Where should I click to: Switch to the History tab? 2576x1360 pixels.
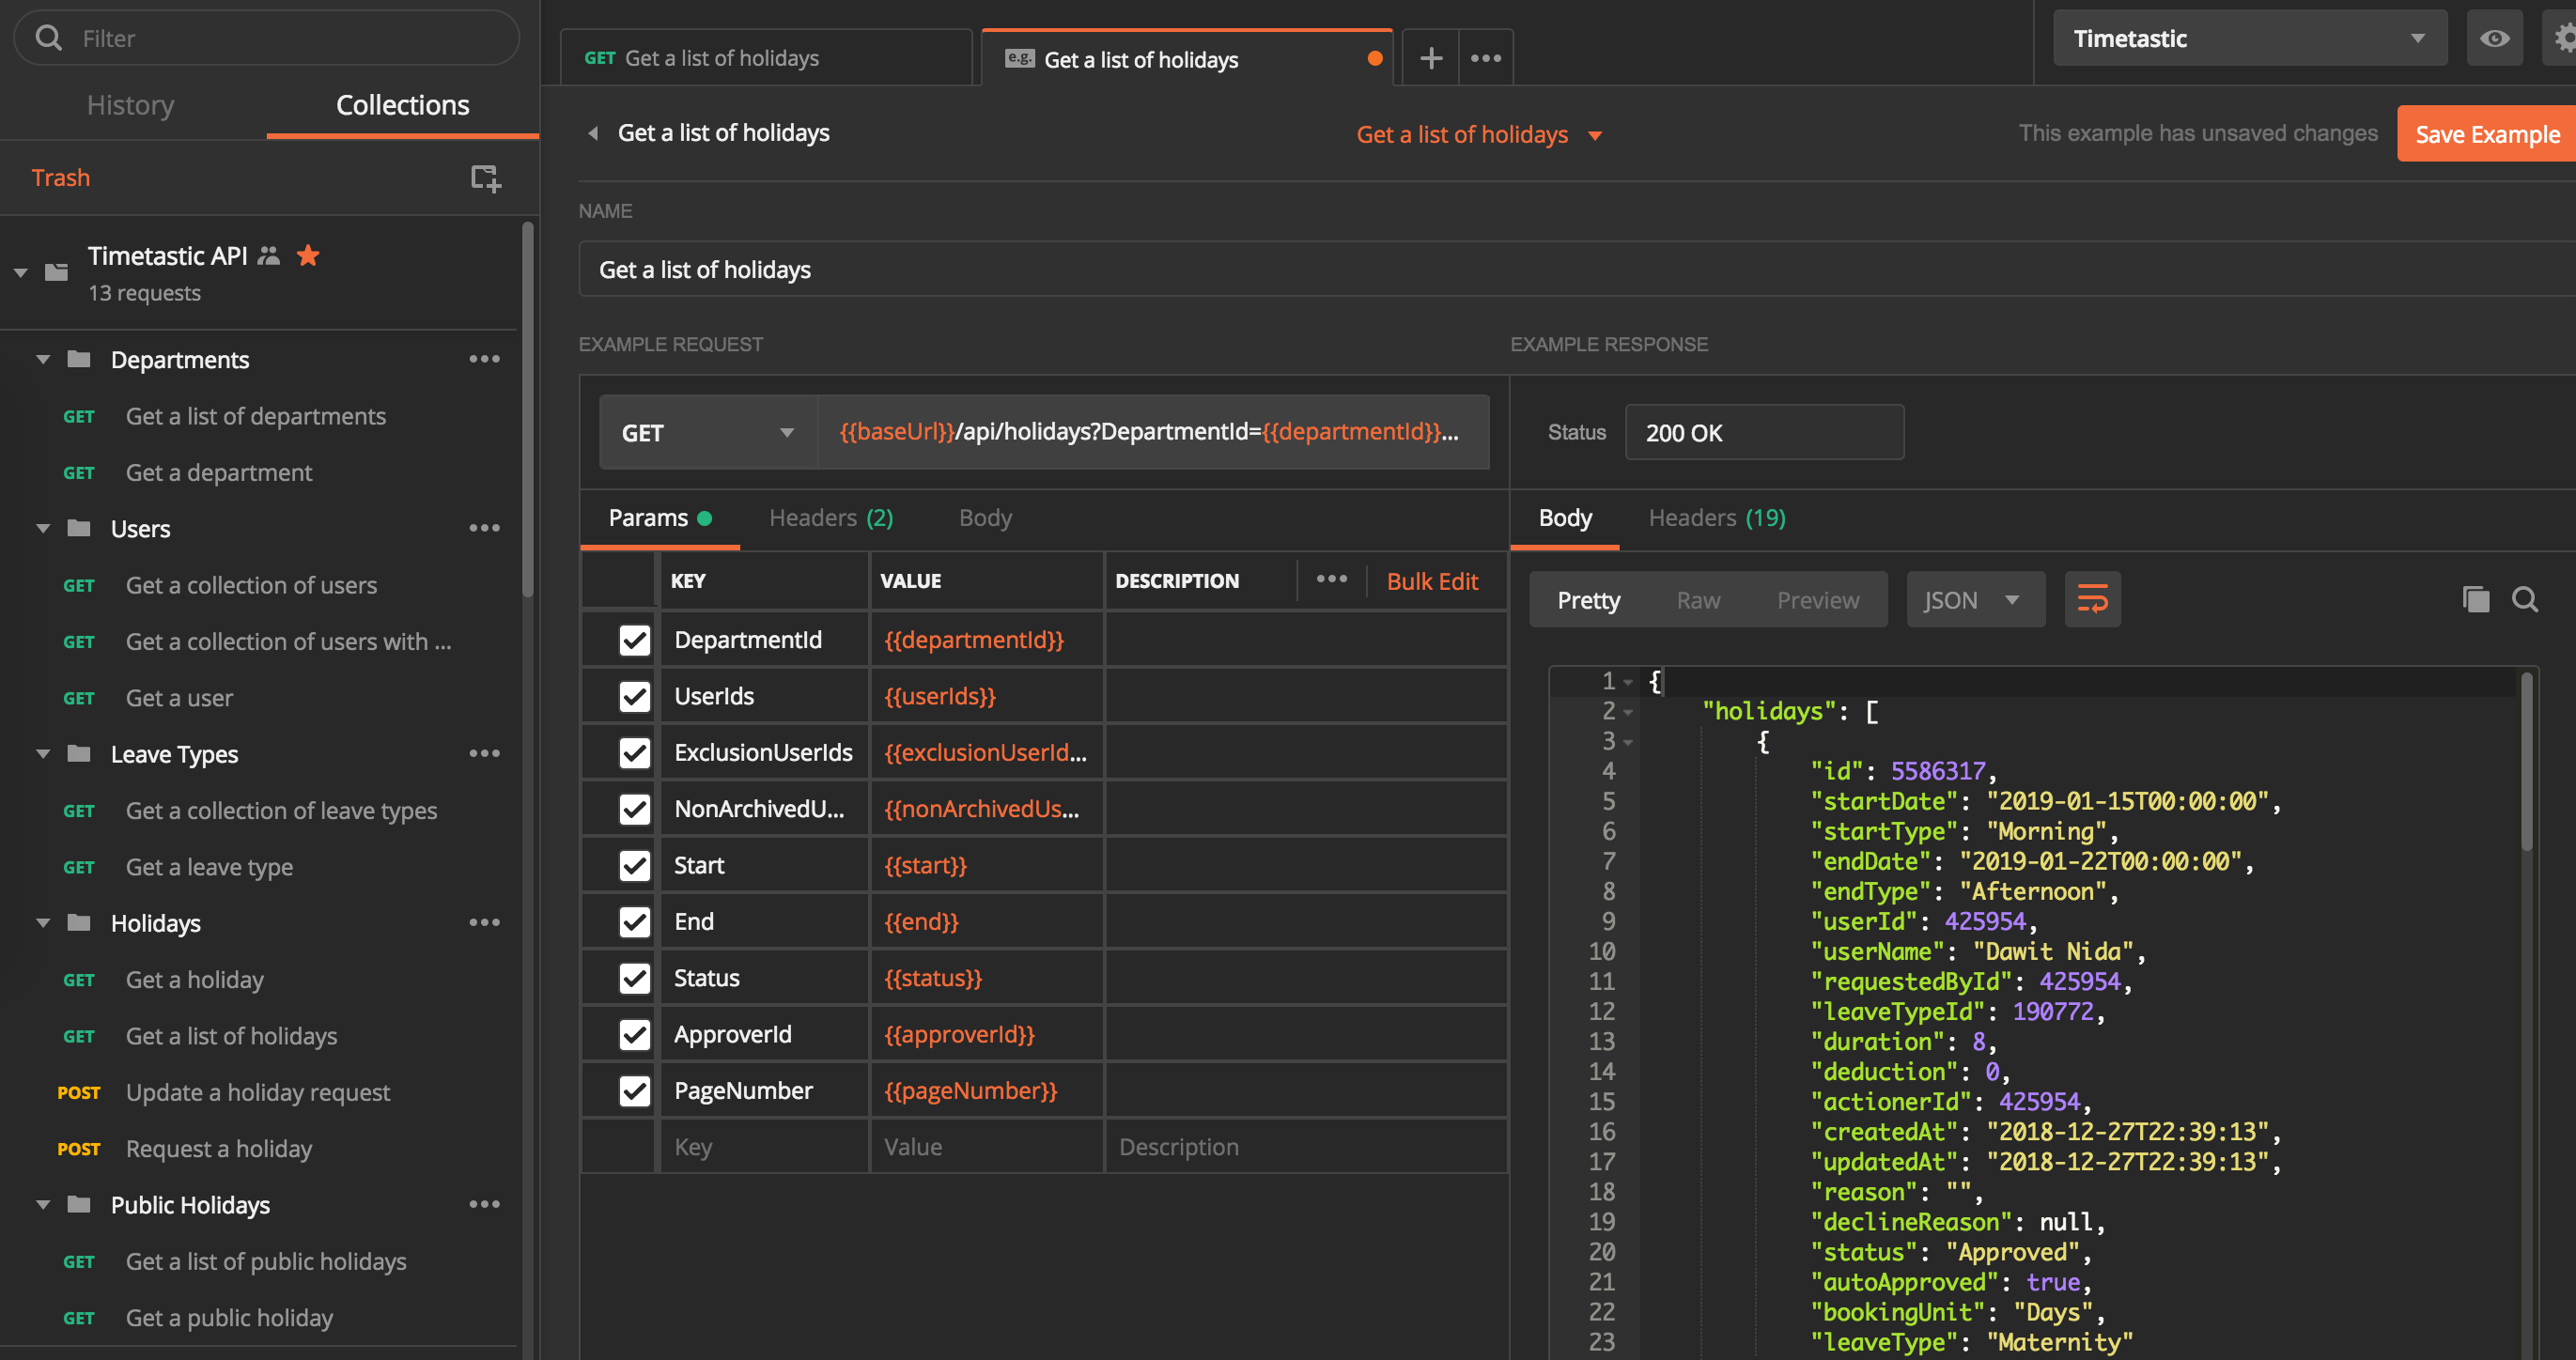131,105
